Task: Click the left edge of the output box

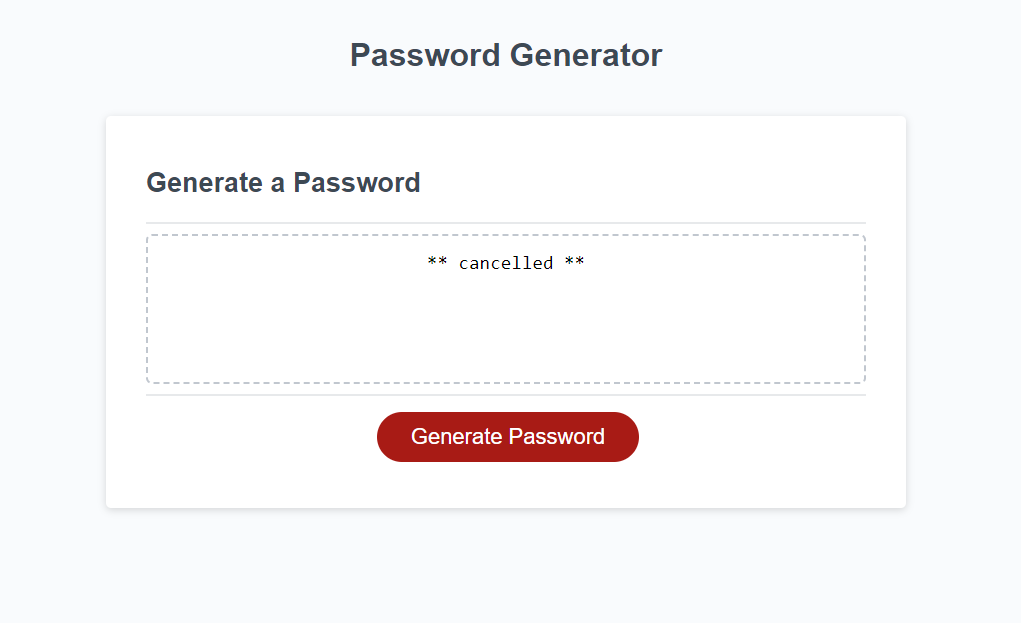Action: pyautogui.click(x=147, y=308)
